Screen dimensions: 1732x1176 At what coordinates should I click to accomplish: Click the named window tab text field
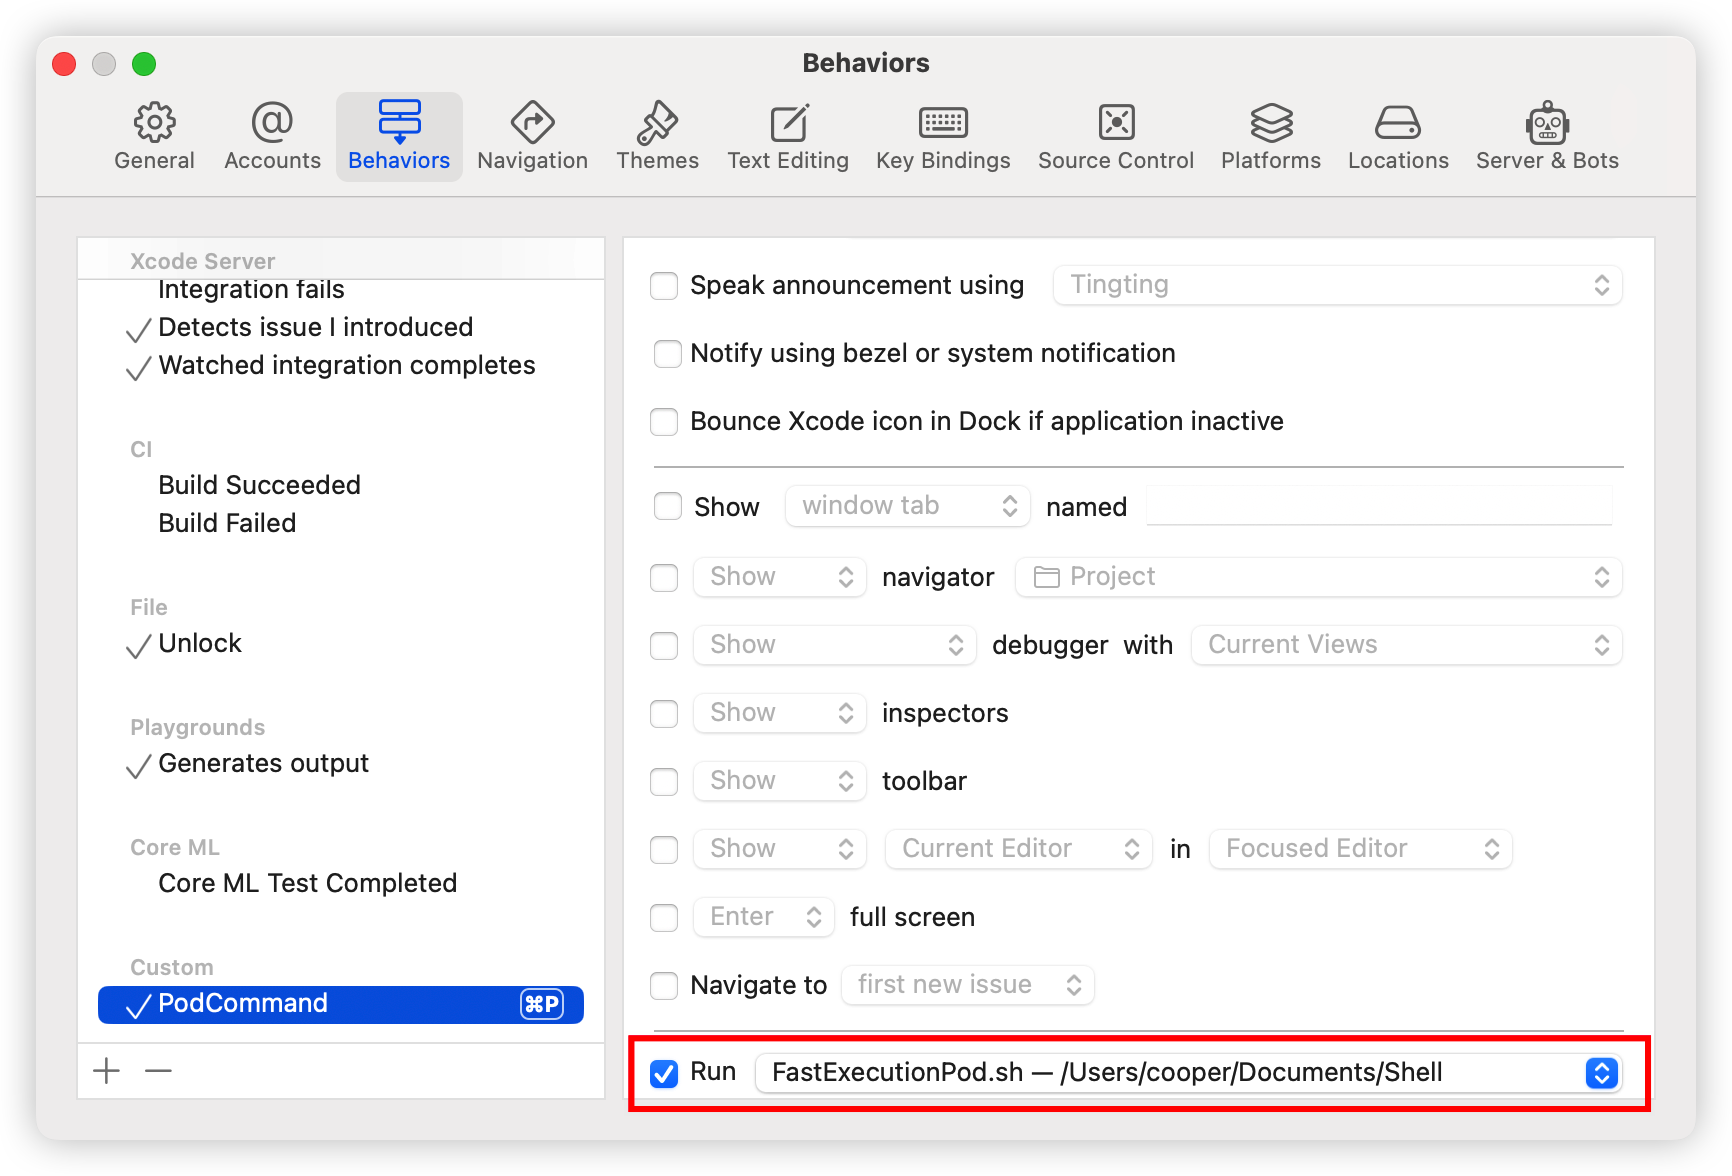point(1378,506)
